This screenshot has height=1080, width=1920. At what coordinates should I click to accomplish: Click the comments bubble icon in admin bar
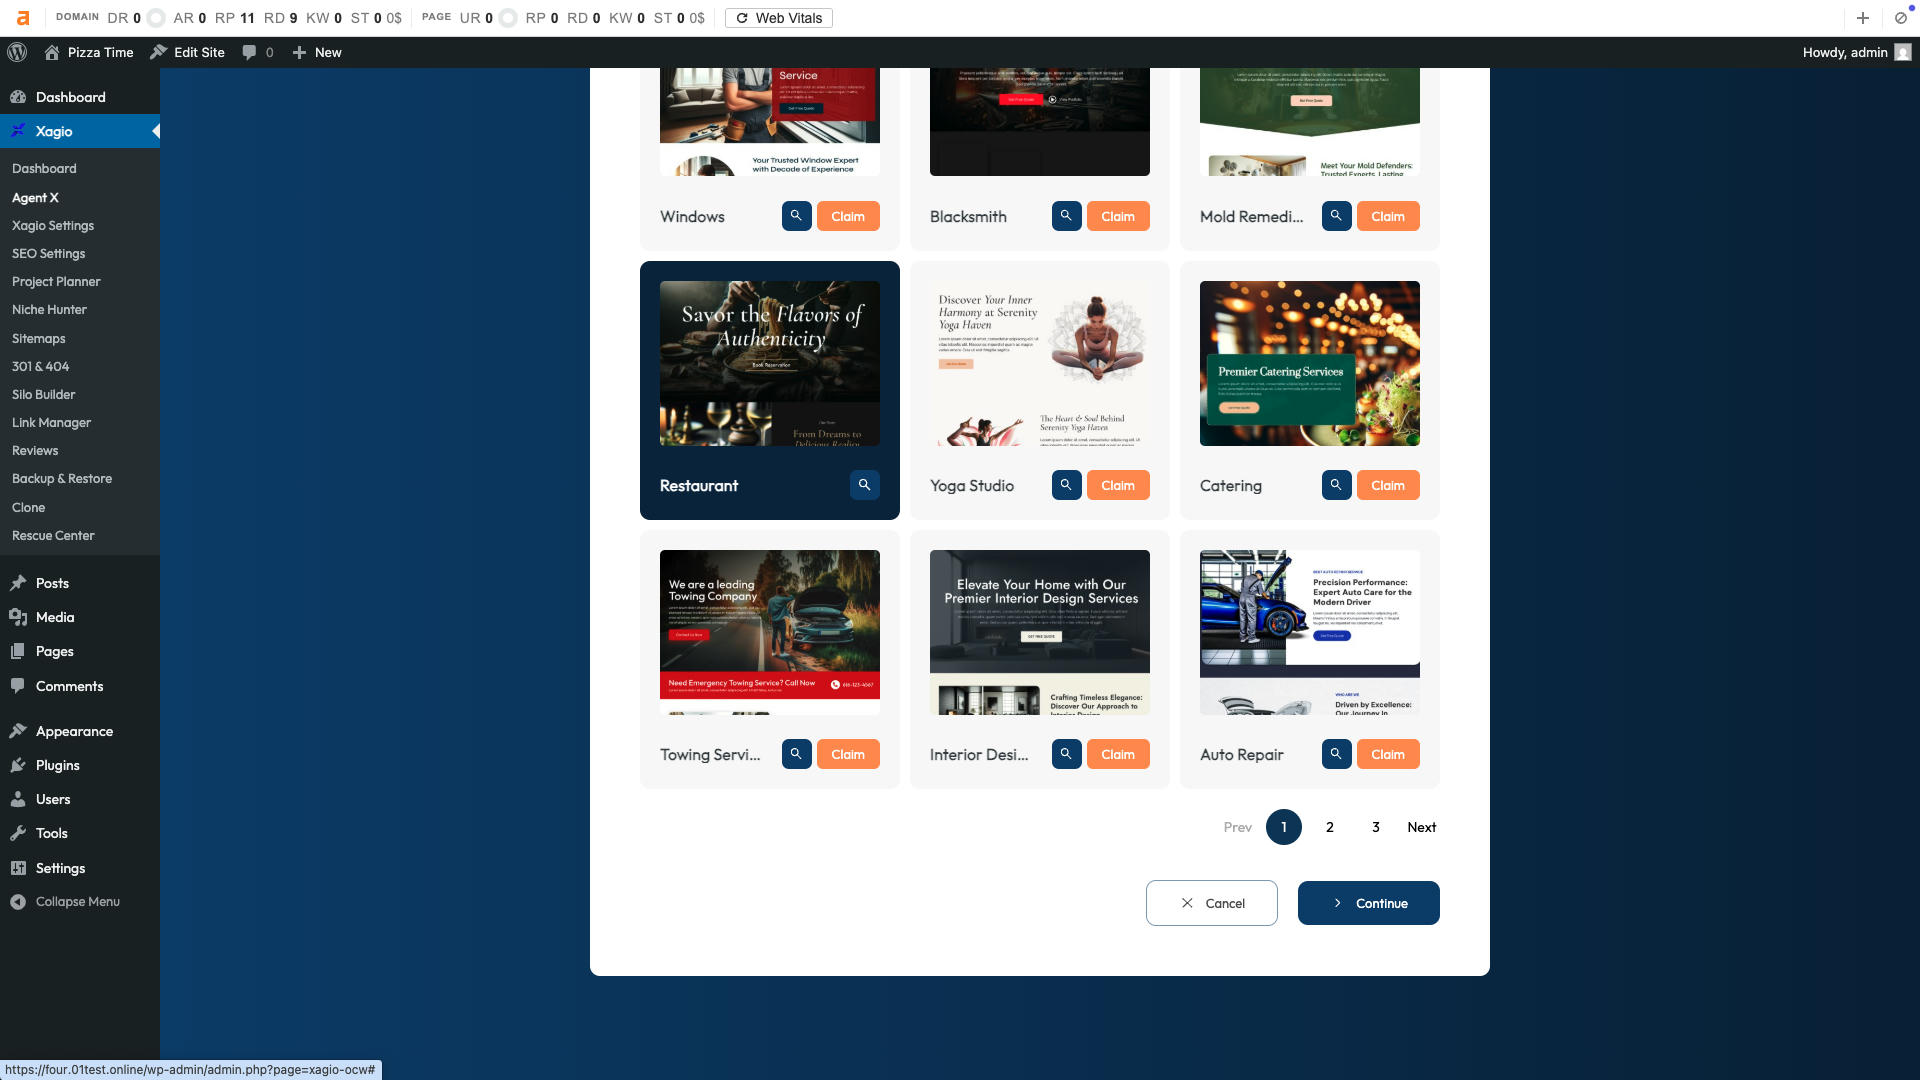[249, 52]
